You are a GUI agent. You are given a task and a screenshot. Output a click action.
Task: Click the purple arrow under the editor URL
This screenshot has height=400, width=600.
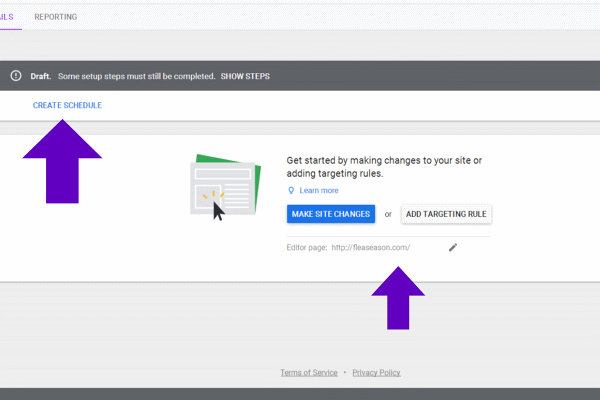click(398, 297)
